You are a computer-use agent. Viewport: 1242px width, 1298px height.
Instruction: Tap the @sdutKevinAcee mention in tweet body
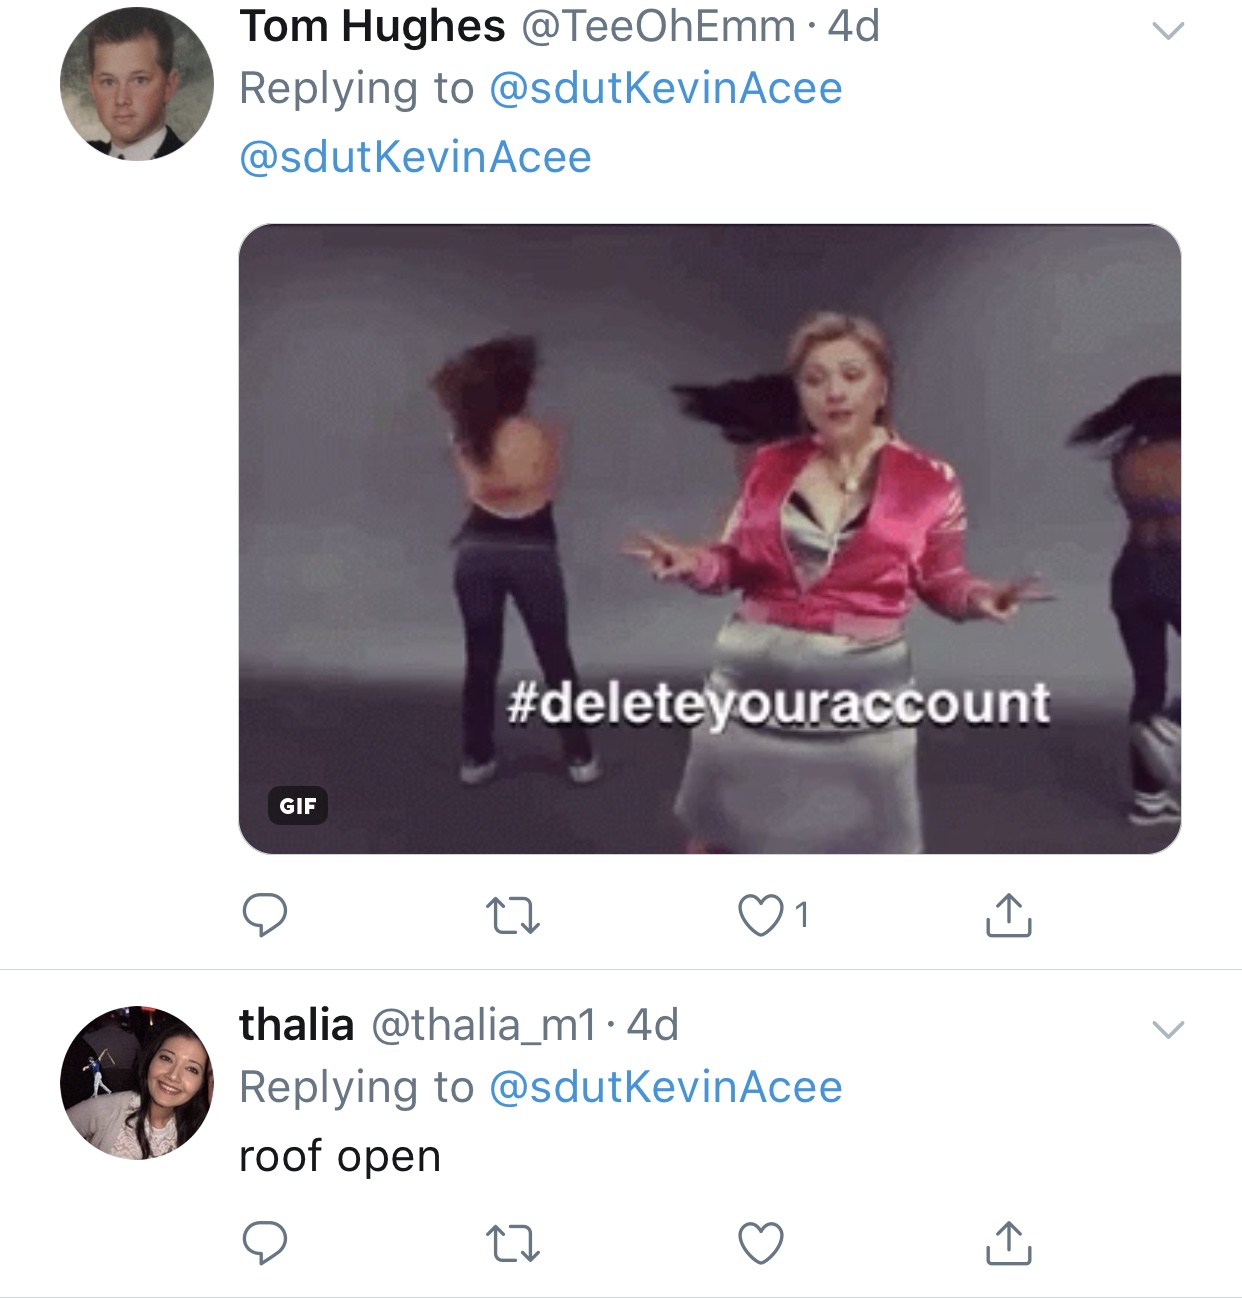click(415, 158)
